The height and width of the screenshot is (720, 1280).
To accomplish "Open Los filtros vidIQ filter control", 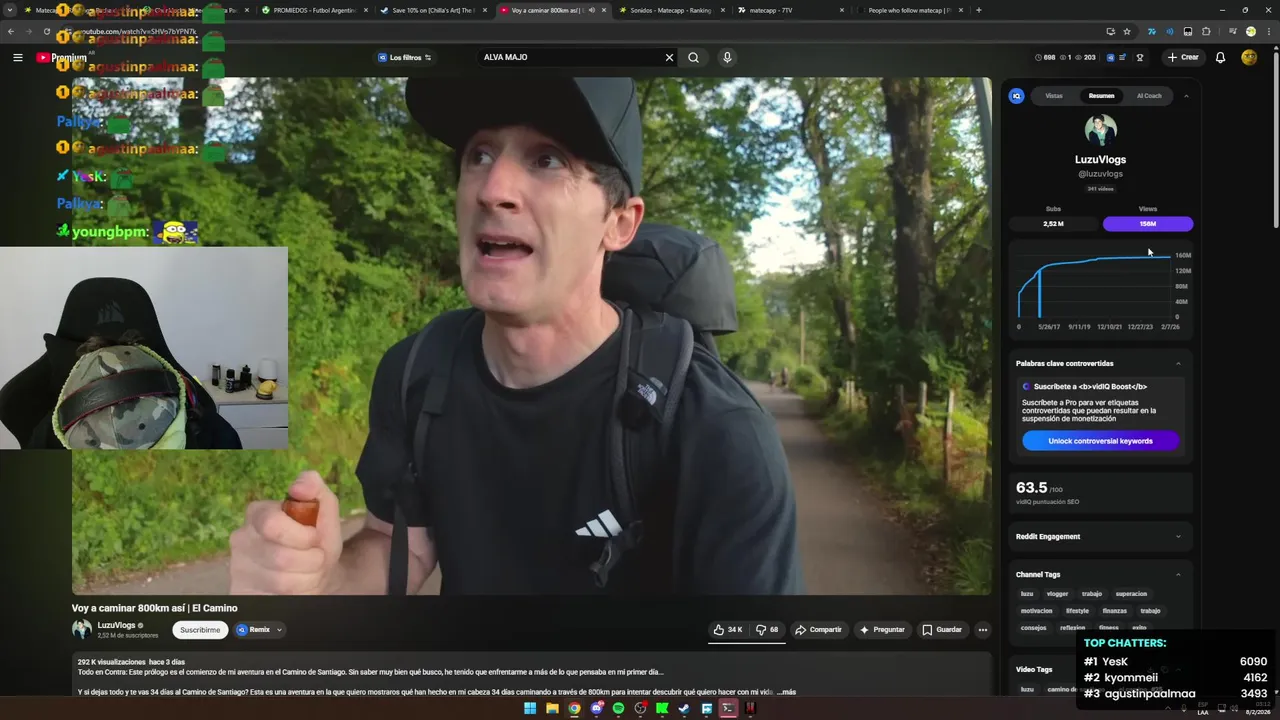I will coord(405,57).
